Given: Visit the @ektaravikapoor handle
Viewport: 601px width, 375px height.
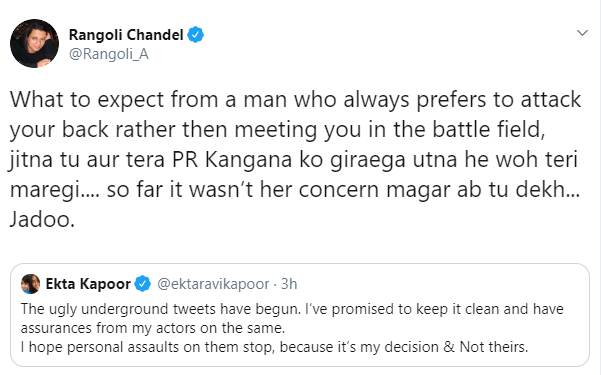Looking at the screenshot, I should pyautogui.click(x=213, y=284).
